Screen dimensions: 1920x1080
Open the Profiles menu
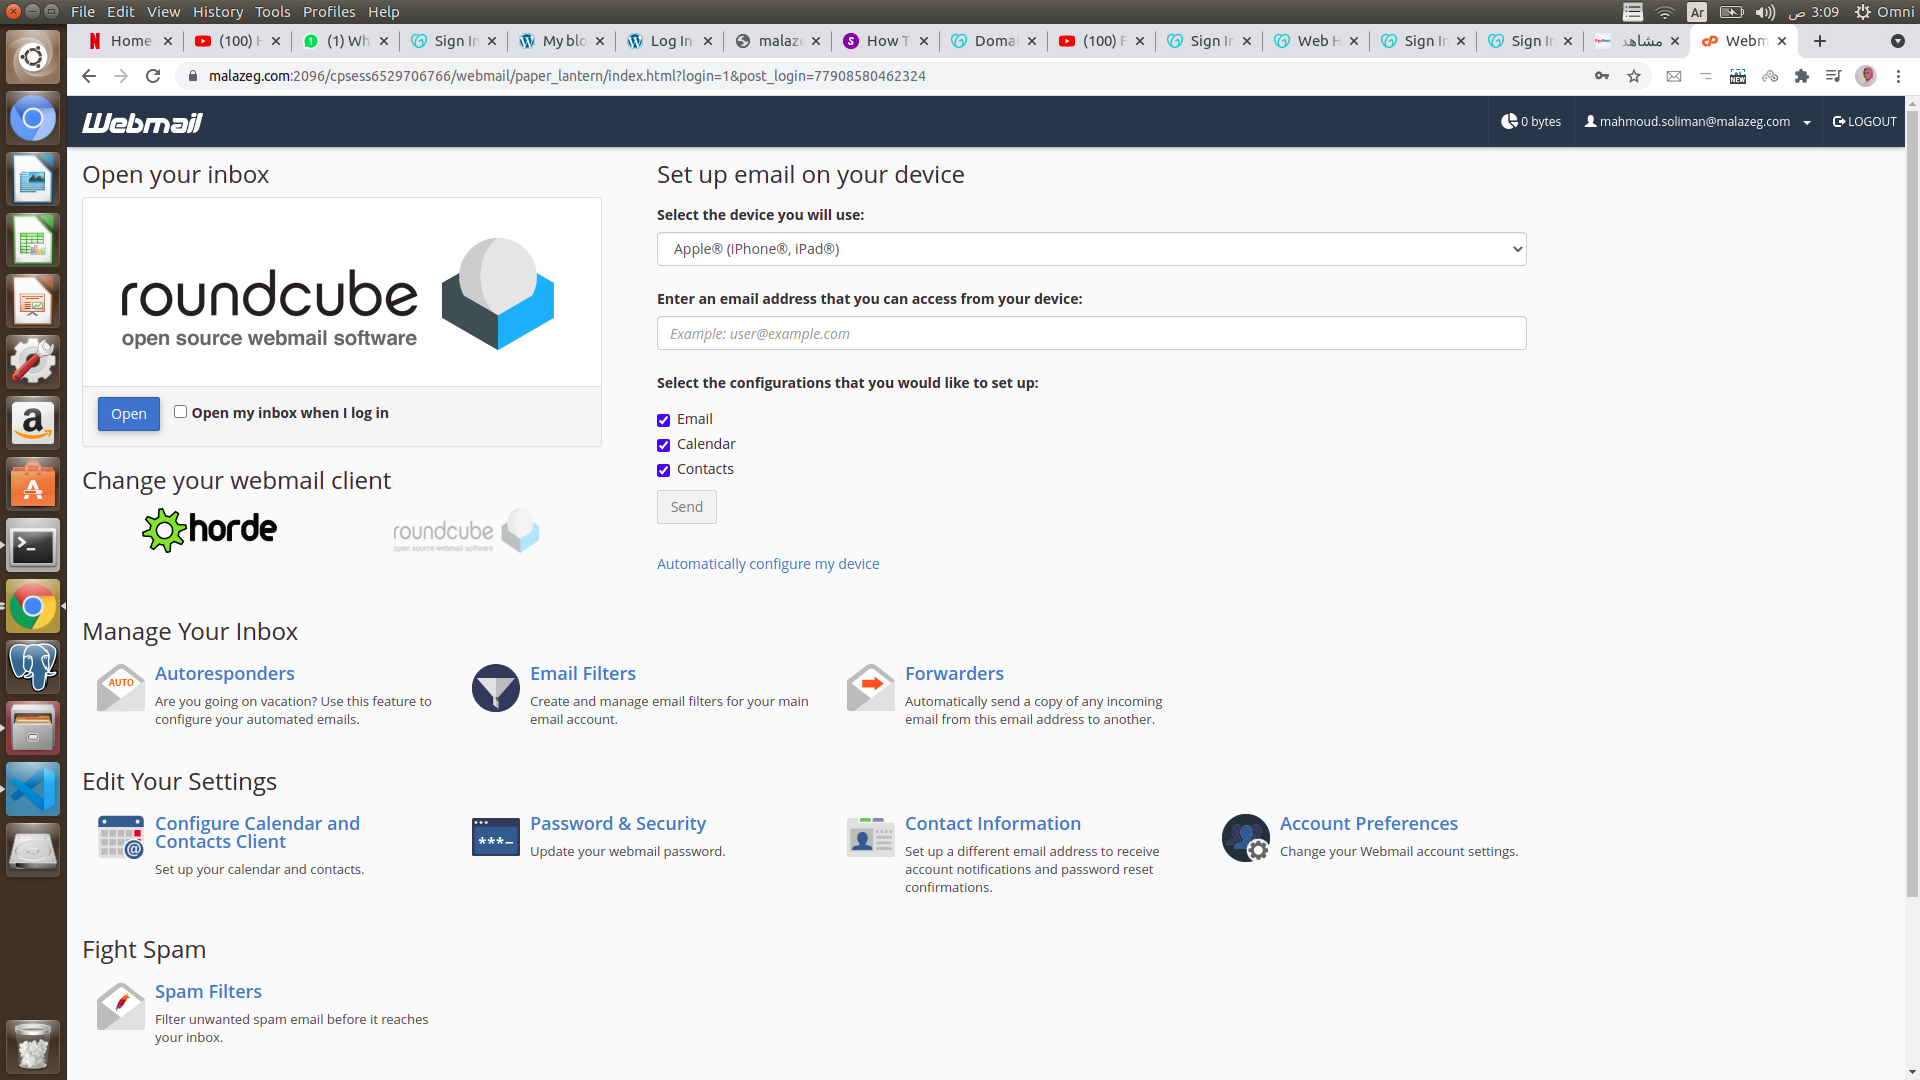click(329, 12)
